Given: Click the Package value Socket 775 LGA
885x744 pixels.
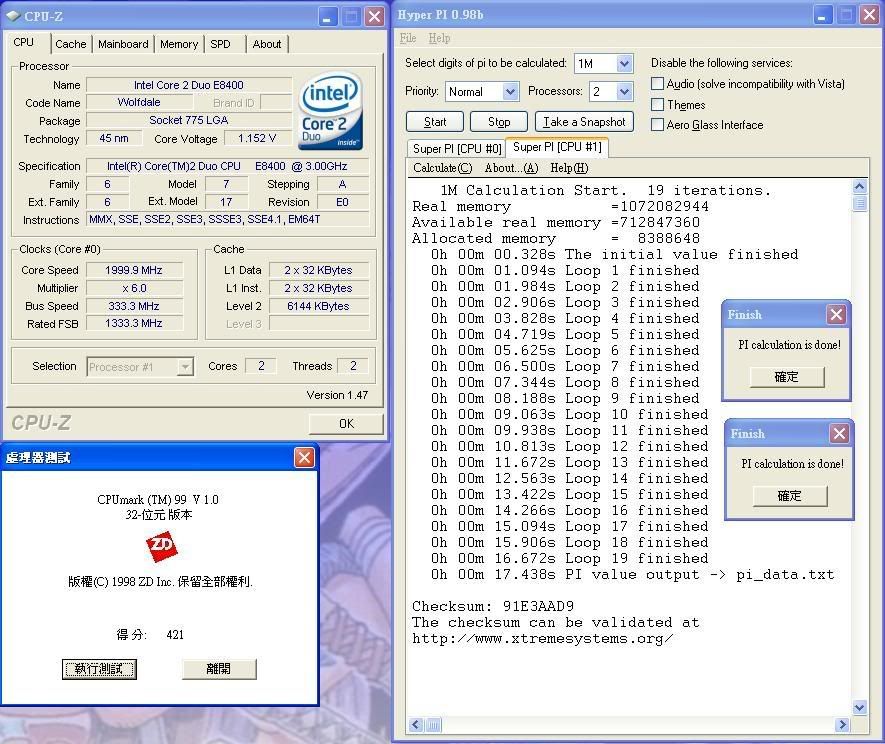Looking at the screenshot, I should (x=189, y=120).
